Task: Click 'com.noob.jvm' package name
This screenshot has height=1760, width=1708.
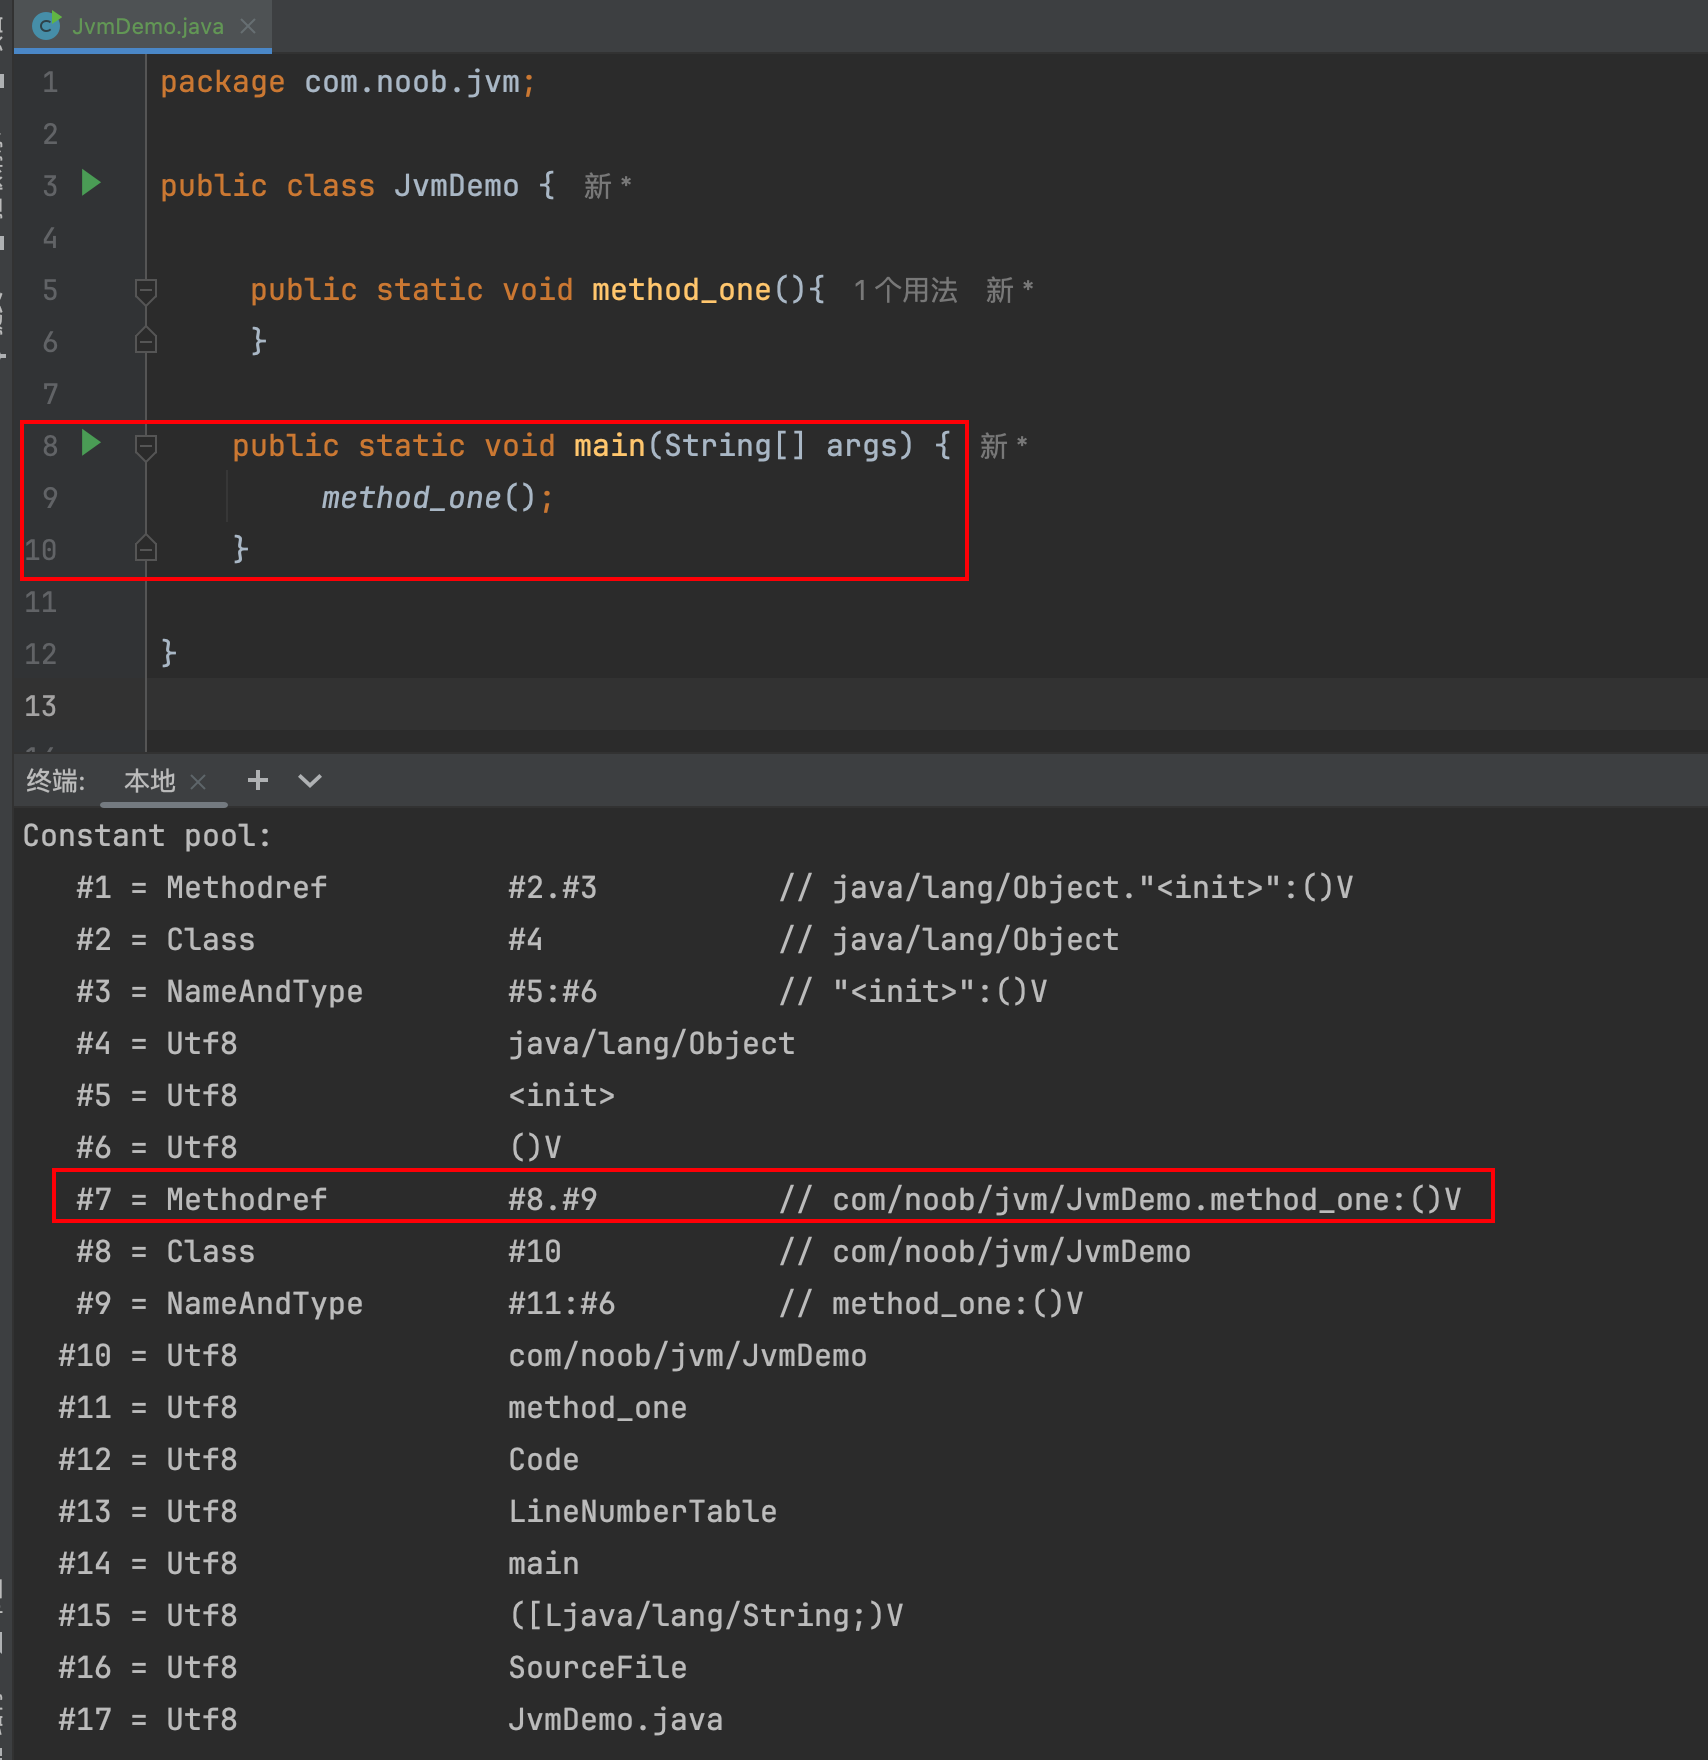Action: coord(412,82)
